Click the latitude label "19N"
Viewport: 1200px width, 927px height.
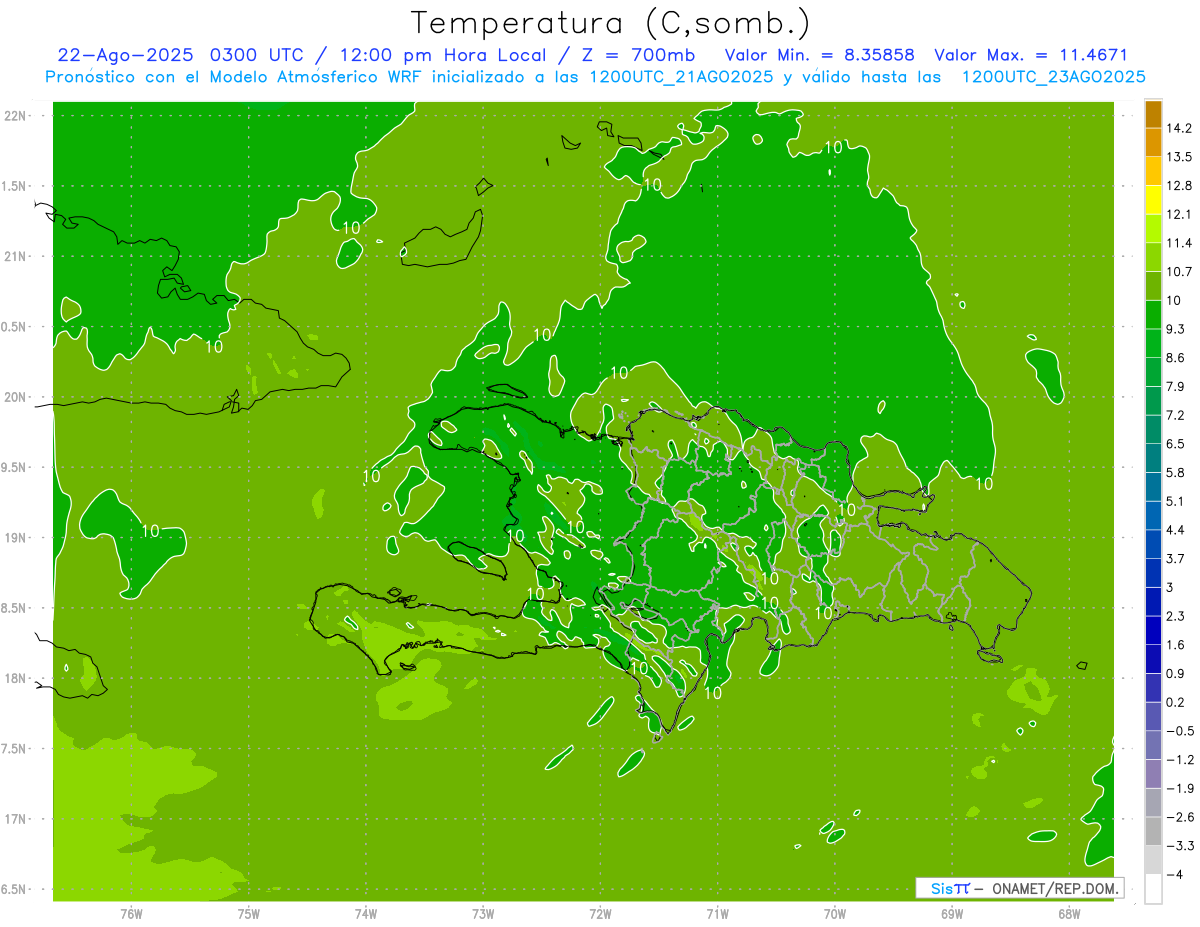pos(16,537)
